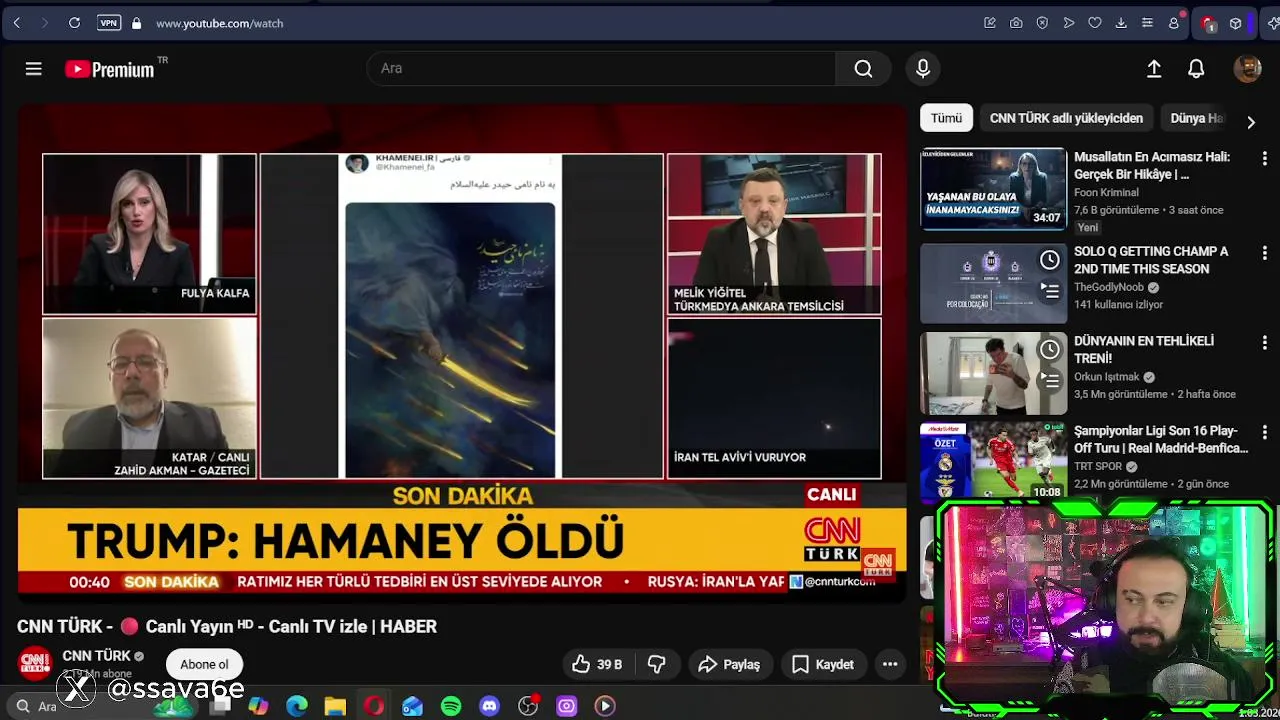
Task: Open the browser AI sparkle icon
Action: click(x=1272, y=23)
